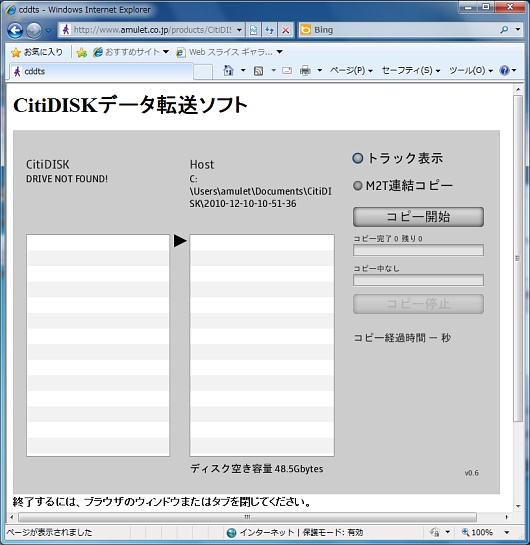Click the コピー停止 button

(x=418, y=304)
